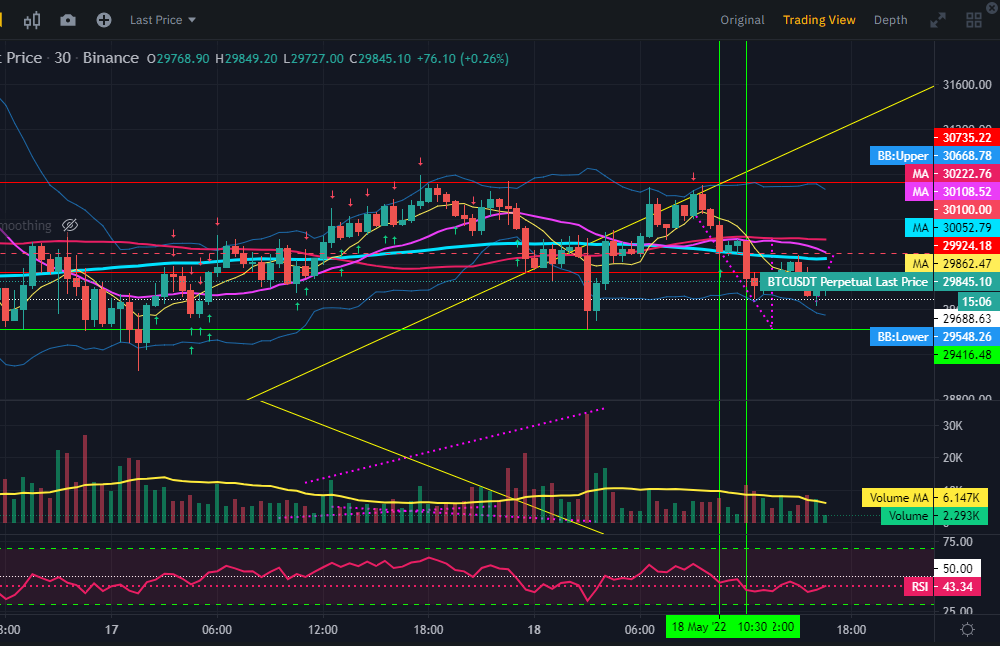Click the 31600.00 price axis label

pos(967,85)
